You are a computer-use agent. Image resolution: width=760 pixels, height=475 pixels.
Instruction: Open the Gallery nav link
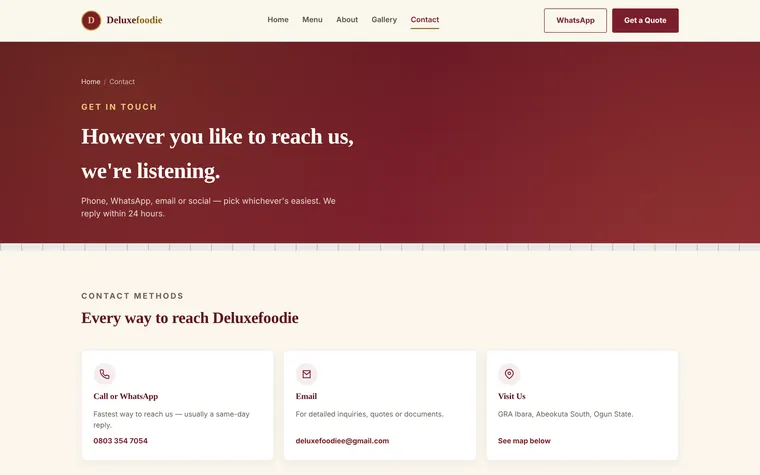pyautogui.click(x=384, y=20)
